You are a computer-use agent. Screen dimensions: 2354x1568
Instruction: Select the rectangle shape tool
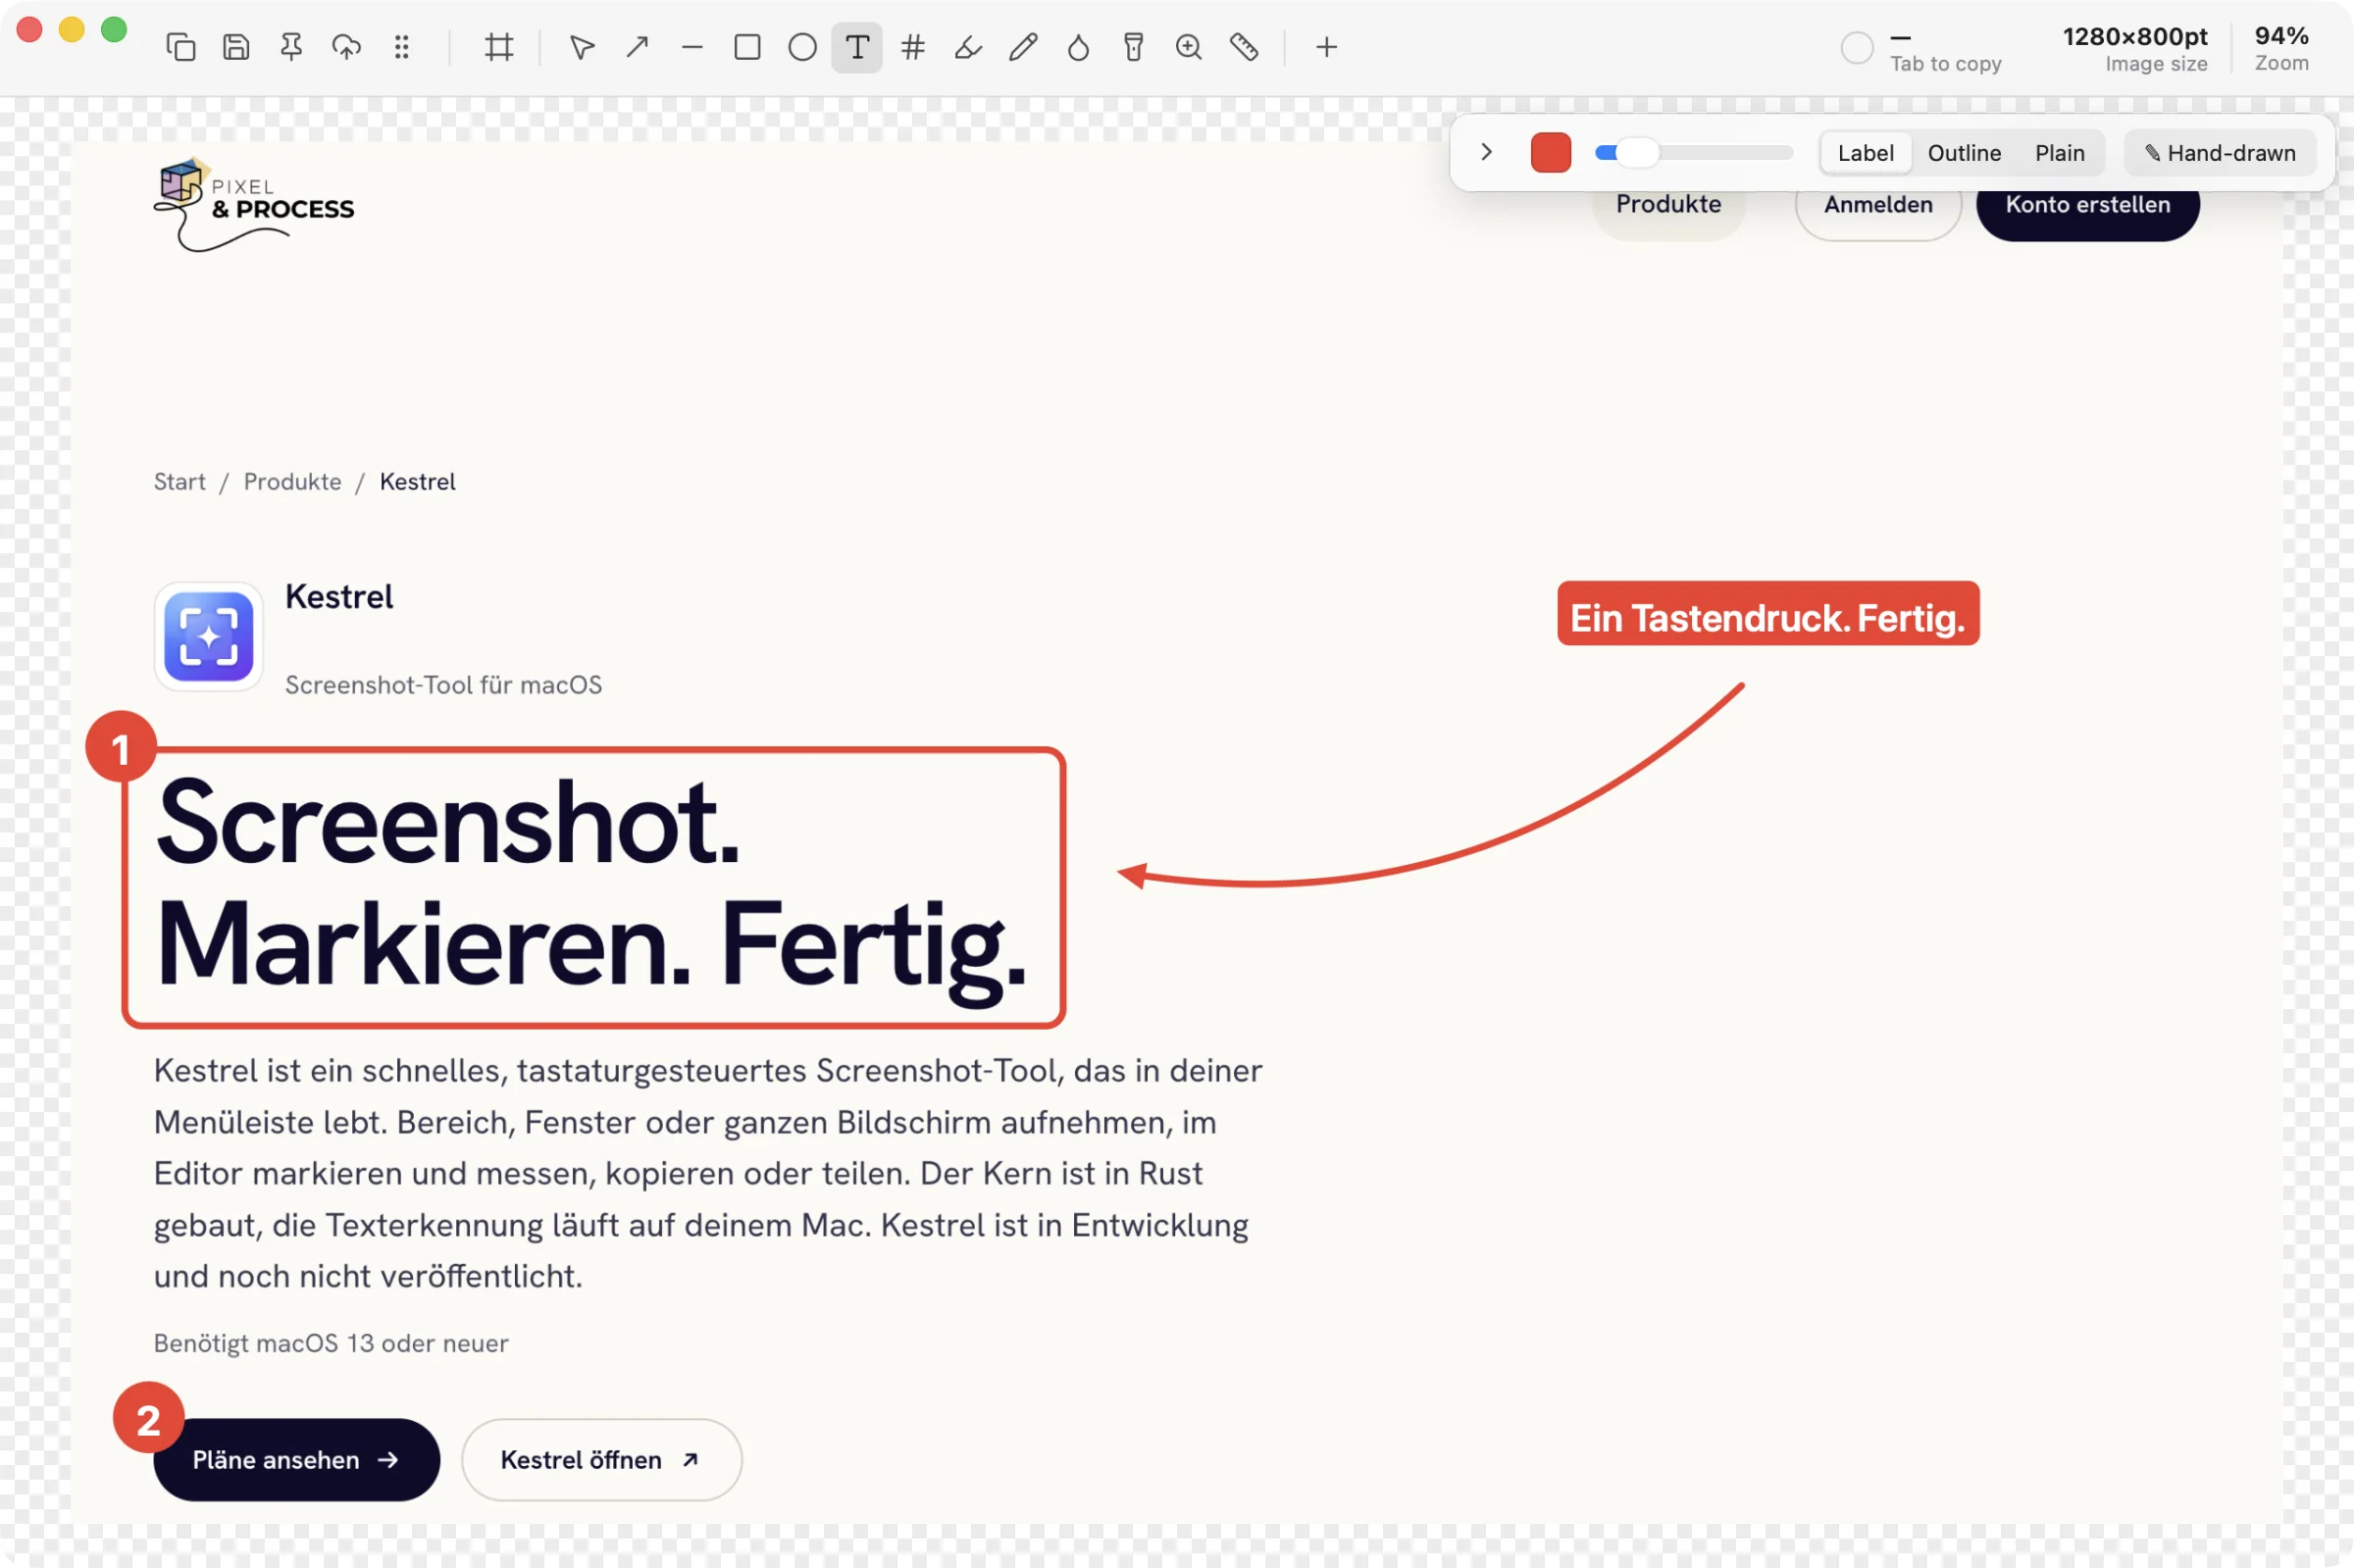pyautogui.click(x=747, y=47)
